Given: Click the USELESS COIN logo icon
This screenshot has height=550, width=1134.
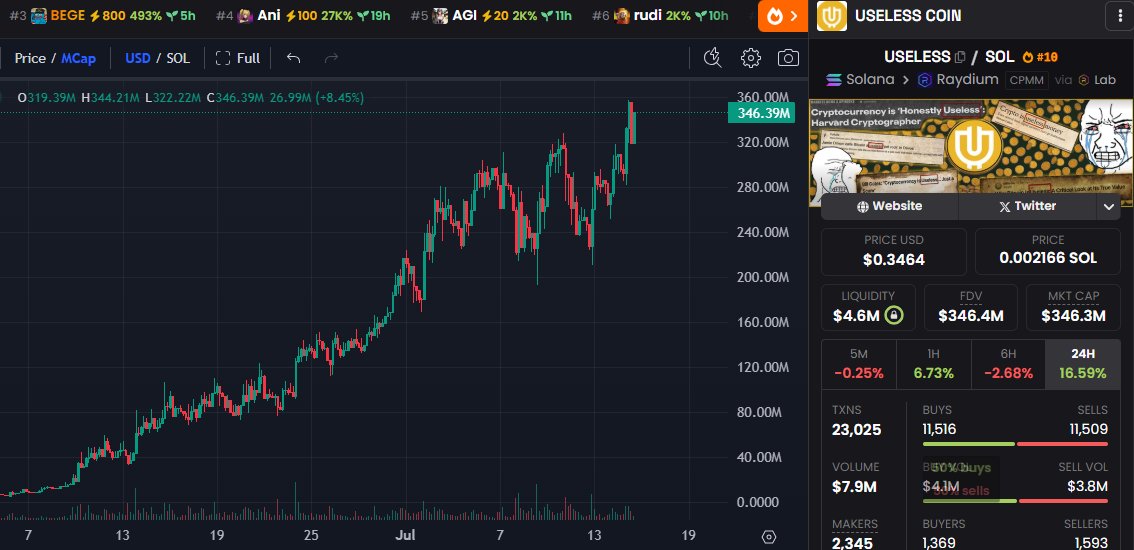Looking at the screenshot, I should tap(832, 16).
